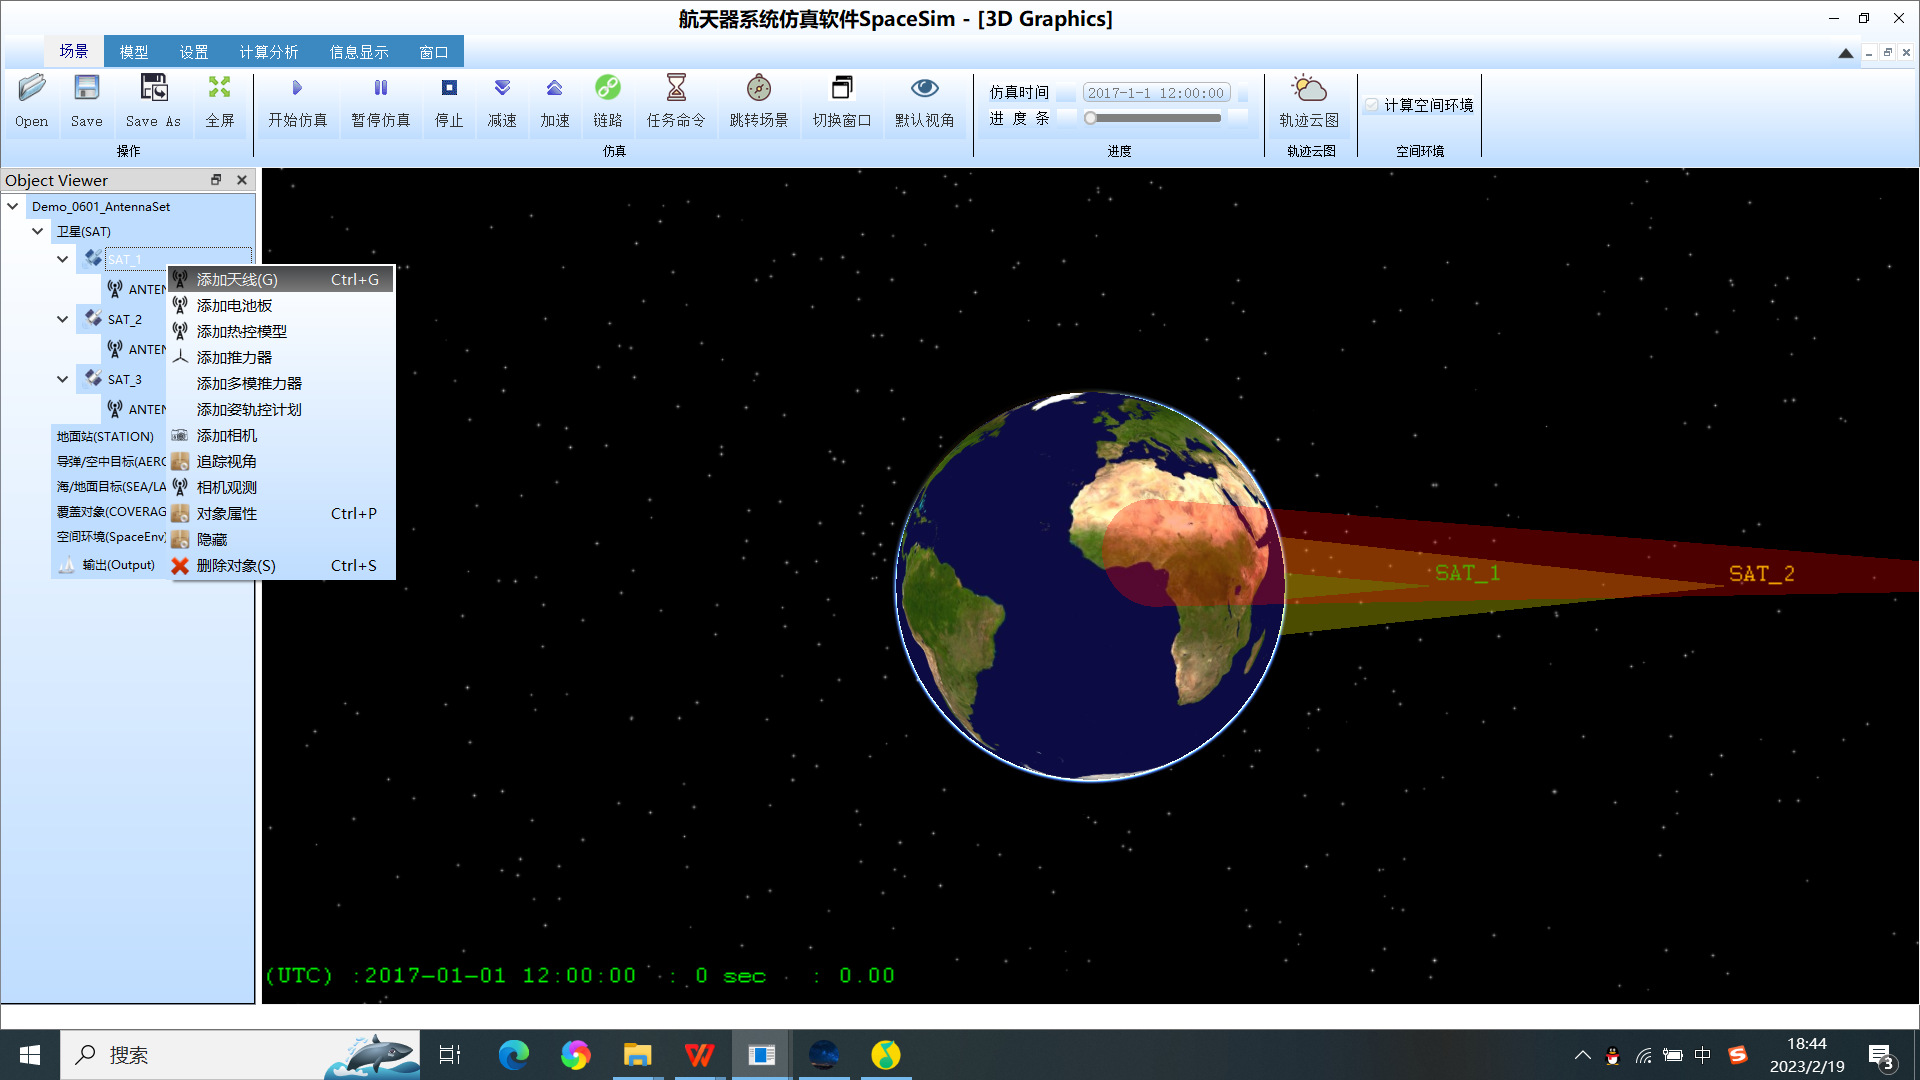The image size is (1920, 1080).
Task: Collapse the SAT_2 tree node
Action: coord(63,319)
